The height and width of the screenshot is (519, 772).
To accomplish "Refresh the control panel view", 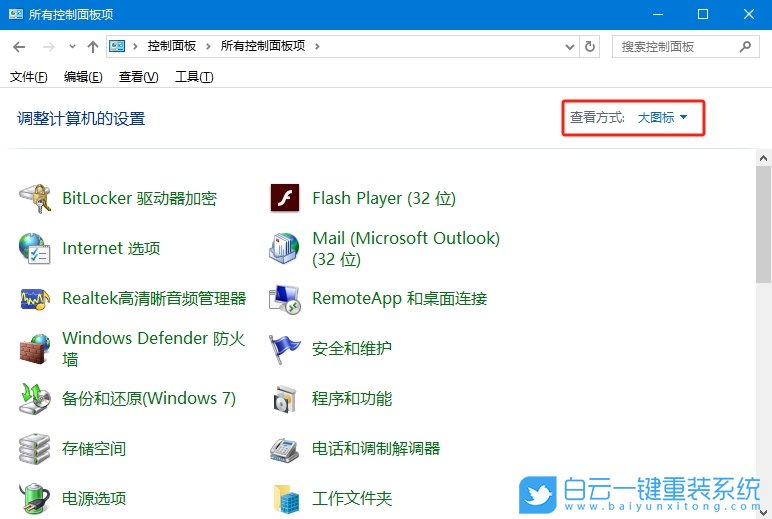I will (x=589, y=46).
